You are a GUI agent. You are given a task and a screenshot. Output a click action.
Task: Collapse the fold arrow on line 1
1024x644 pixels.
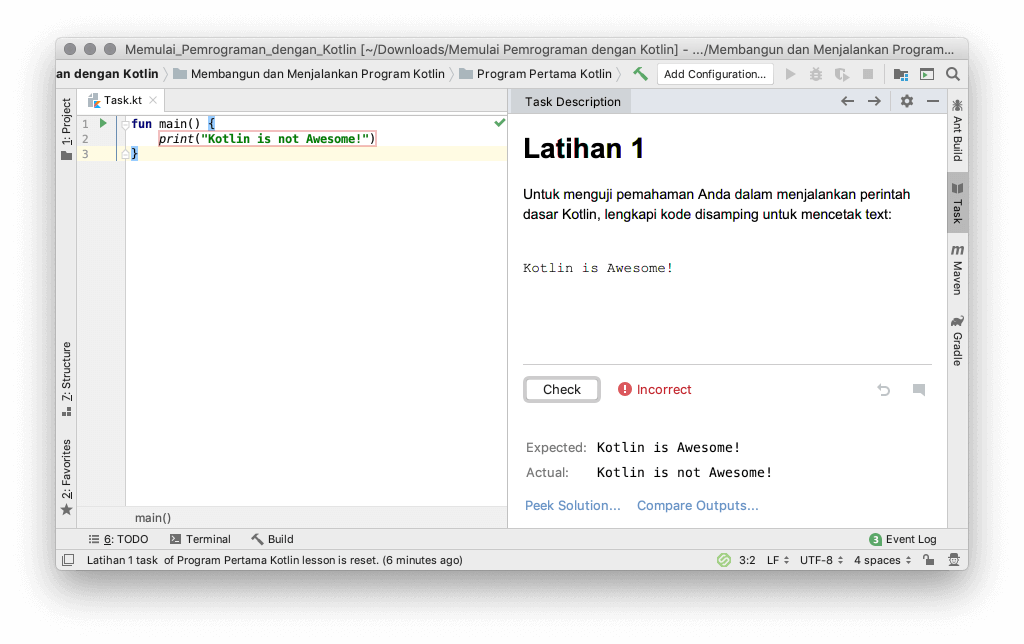[x=123, y=122]
